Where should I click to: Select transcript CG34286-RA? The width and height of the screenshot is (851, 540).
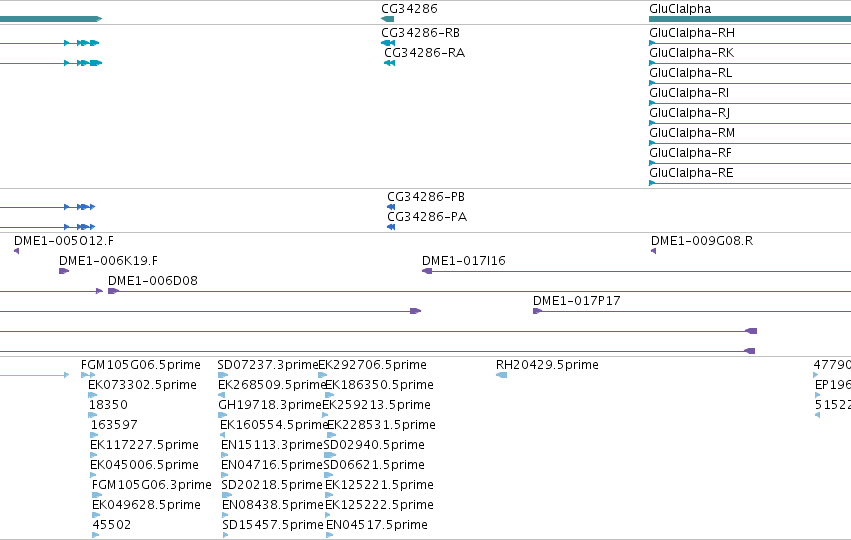pos(424,53)
